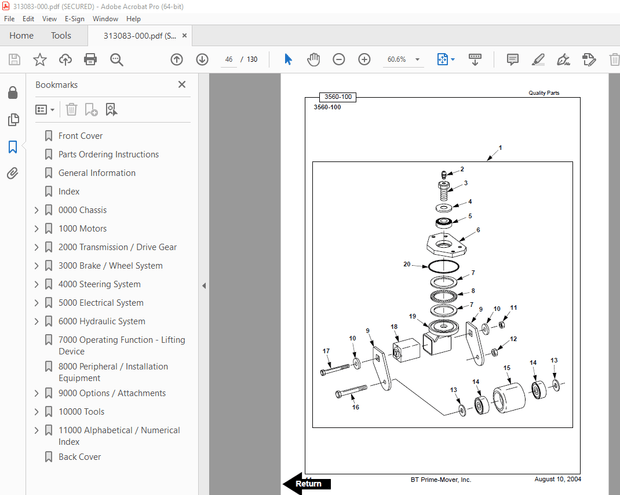Open the Back Cover bookmark
The width and height of the screenshot is (620, 495).
pyautogui.click(x=79, y=457)
